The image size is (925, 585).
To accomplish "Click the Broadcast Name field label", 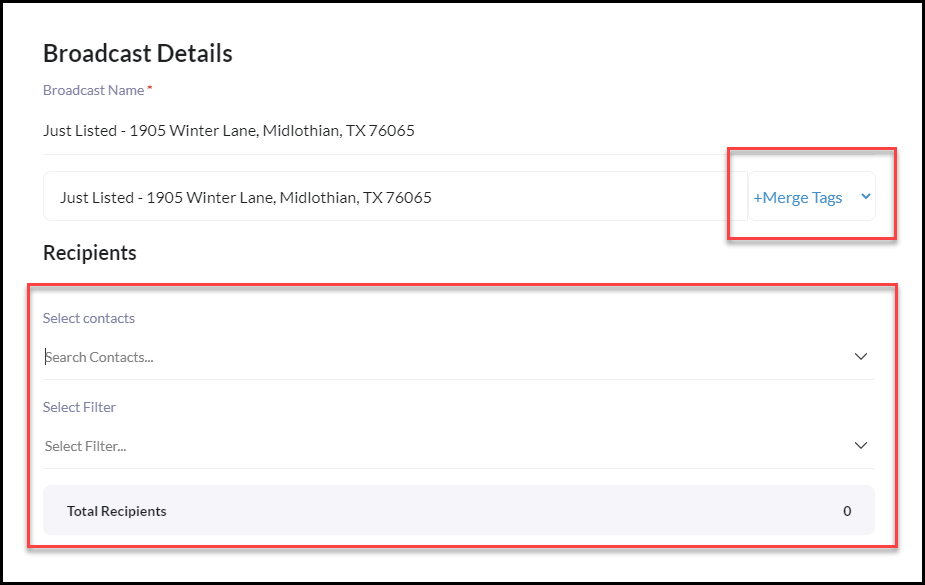I will [x=93, y=90].
